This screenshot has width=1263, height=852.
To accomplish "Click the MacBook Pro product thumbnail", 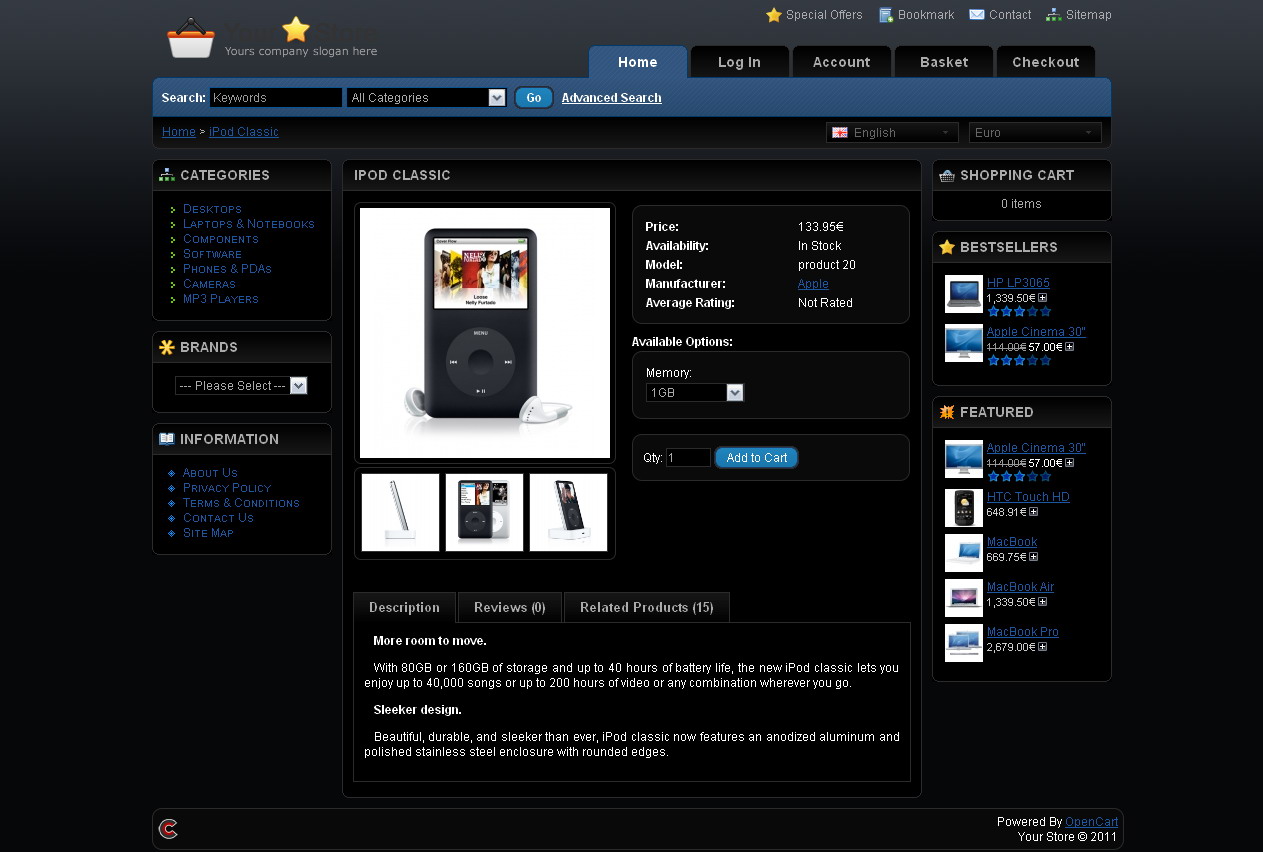I will coord(964,643).
